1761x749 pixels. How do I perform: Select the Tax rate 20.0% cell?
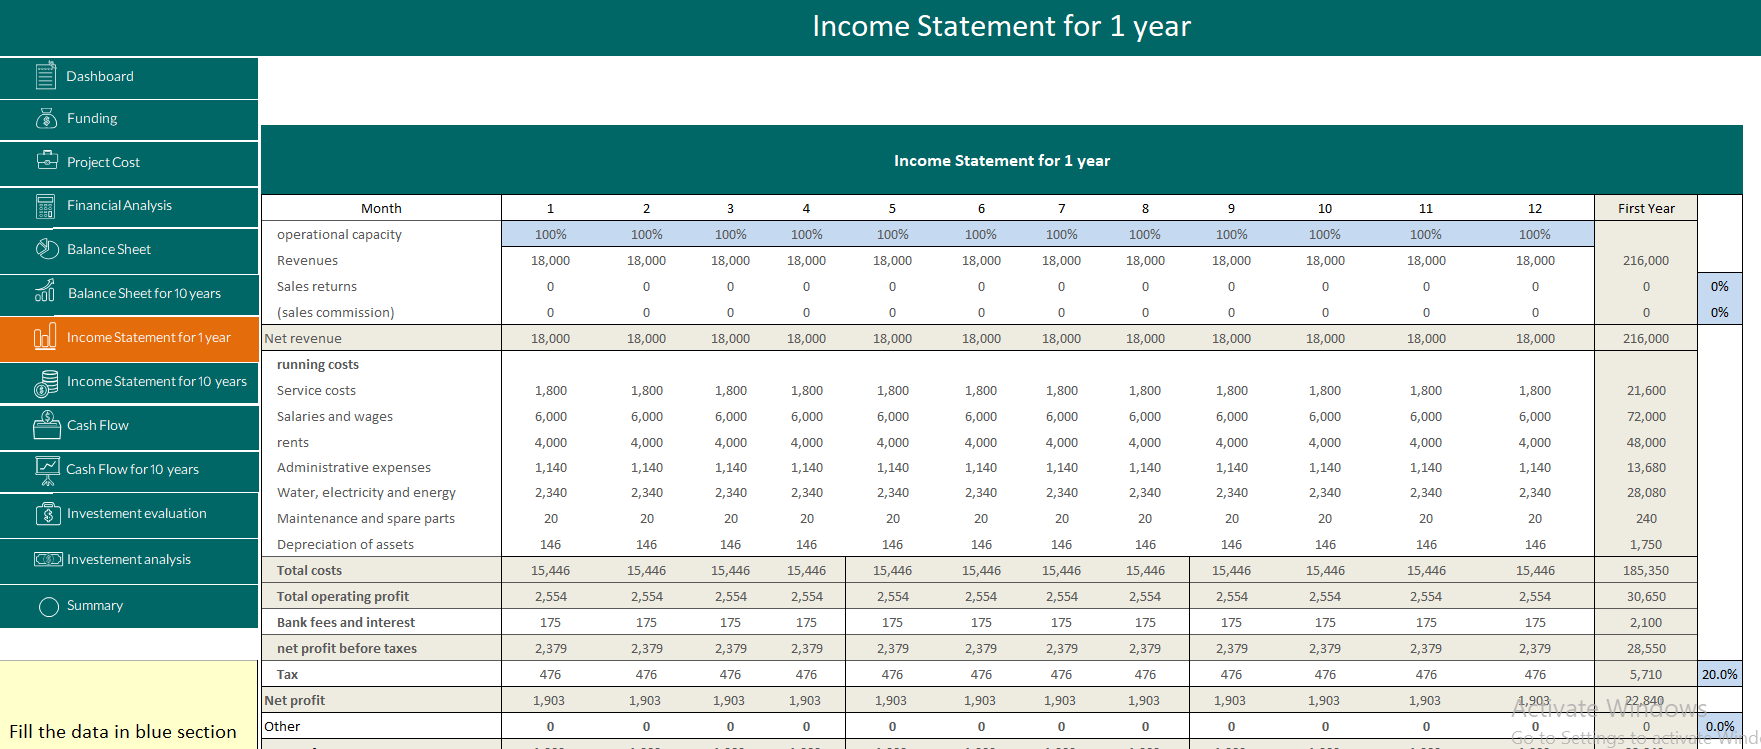(x=1719, y=674)
